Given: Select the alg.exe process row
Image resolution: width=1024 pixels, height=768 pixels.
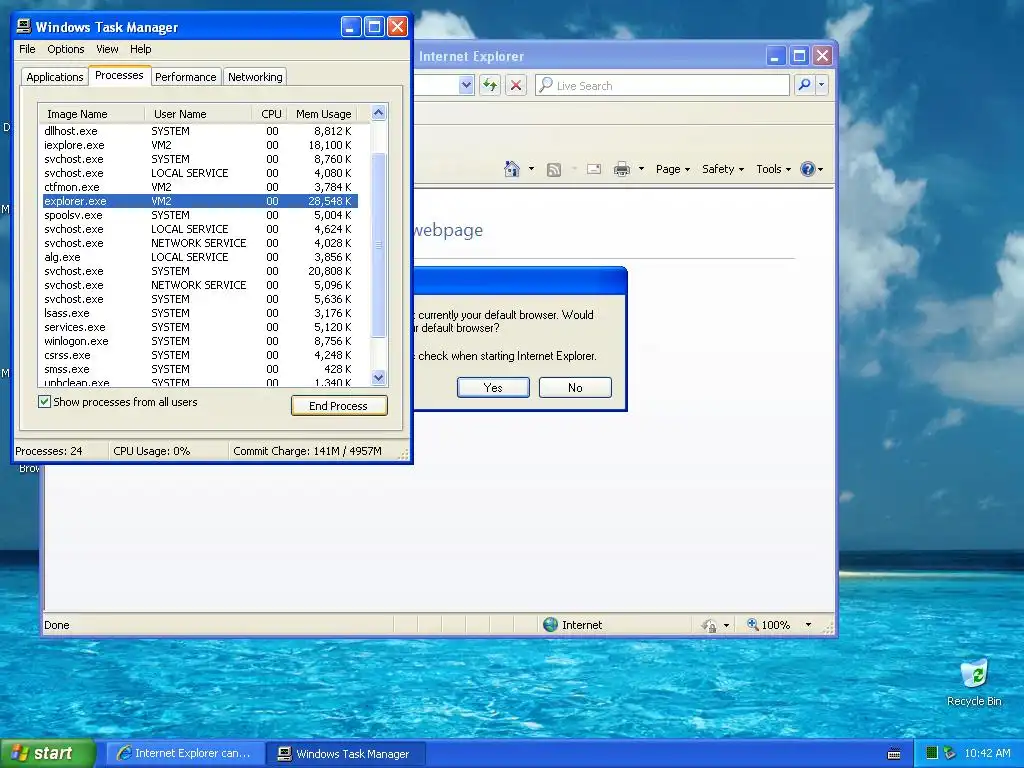Looking at the screenshot, I should (200, 257).
